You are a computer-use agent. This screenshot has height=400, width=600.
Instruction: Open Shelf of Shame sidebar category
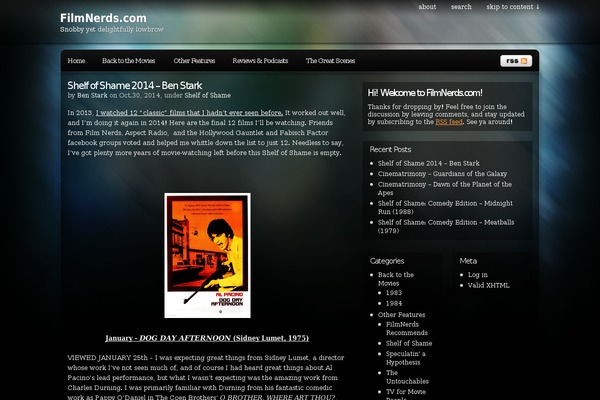(409, 343)
